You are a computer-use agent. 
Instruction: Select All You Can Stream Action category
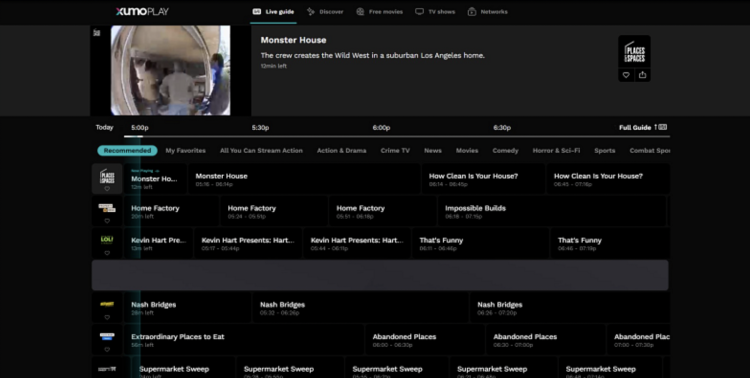pyautogui.click(x=261, y=151)
